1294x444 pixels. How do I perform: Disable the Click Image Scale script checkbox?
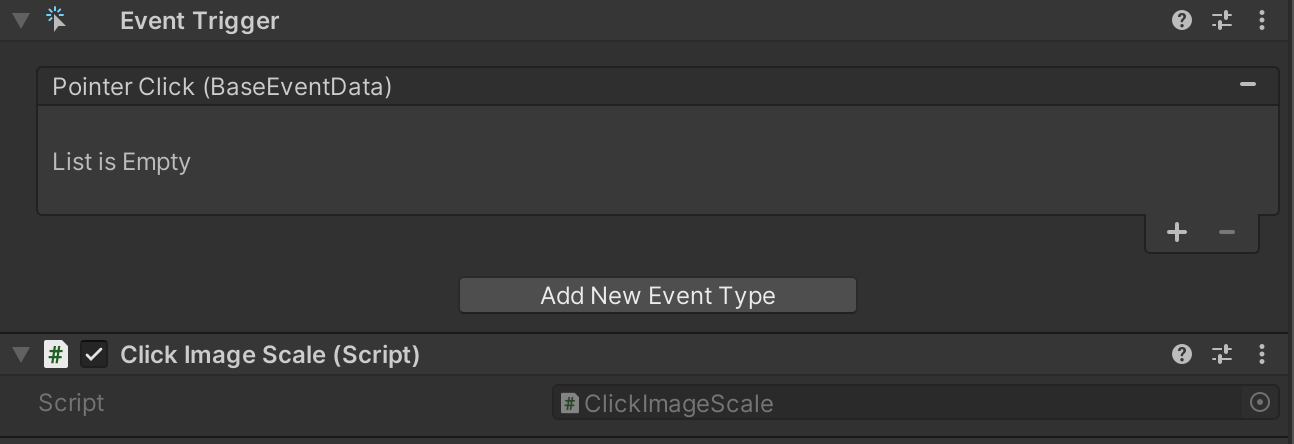coord(94,354)
